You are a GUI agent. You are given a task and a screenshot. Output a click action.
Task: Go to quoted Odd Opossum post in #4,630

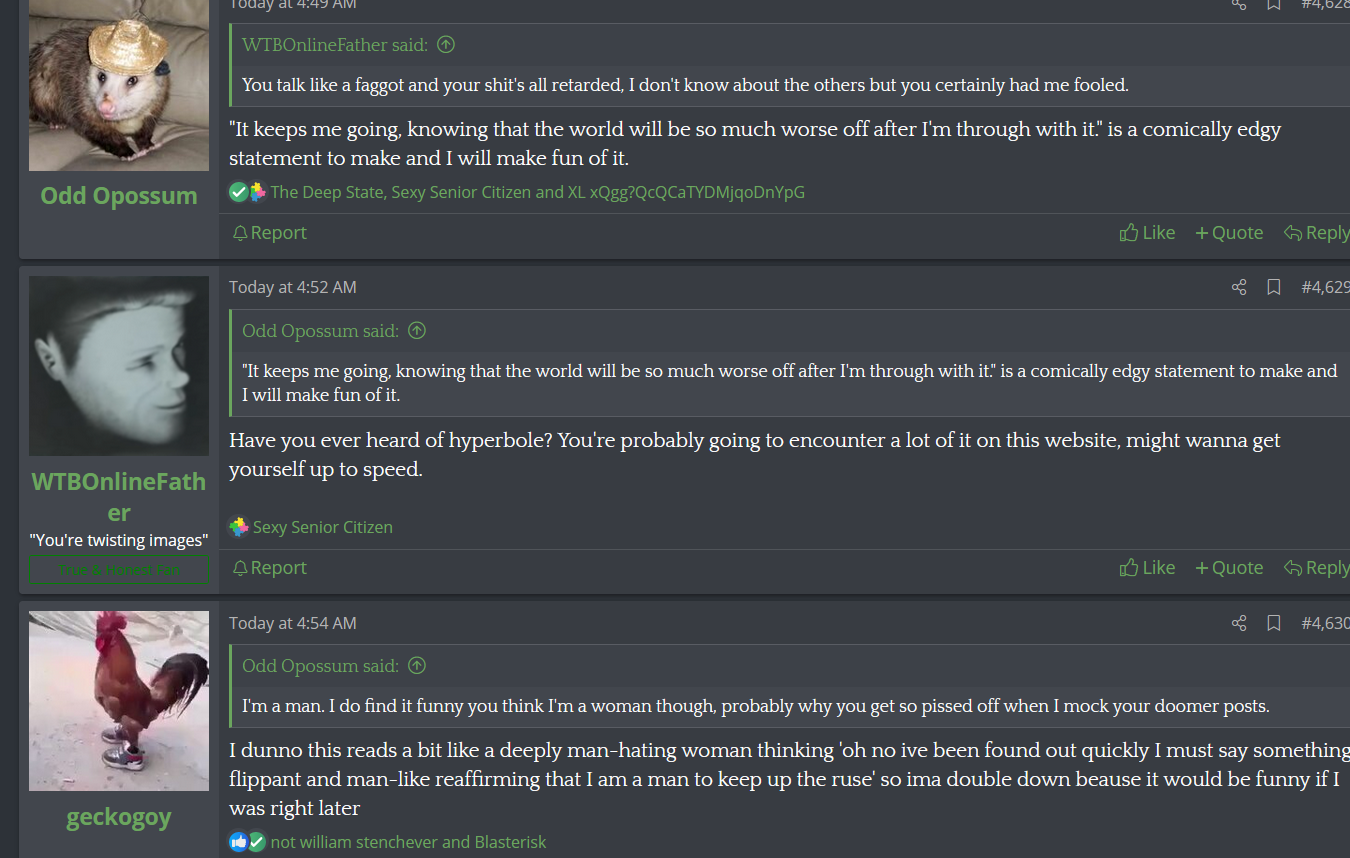coord(418,666)
